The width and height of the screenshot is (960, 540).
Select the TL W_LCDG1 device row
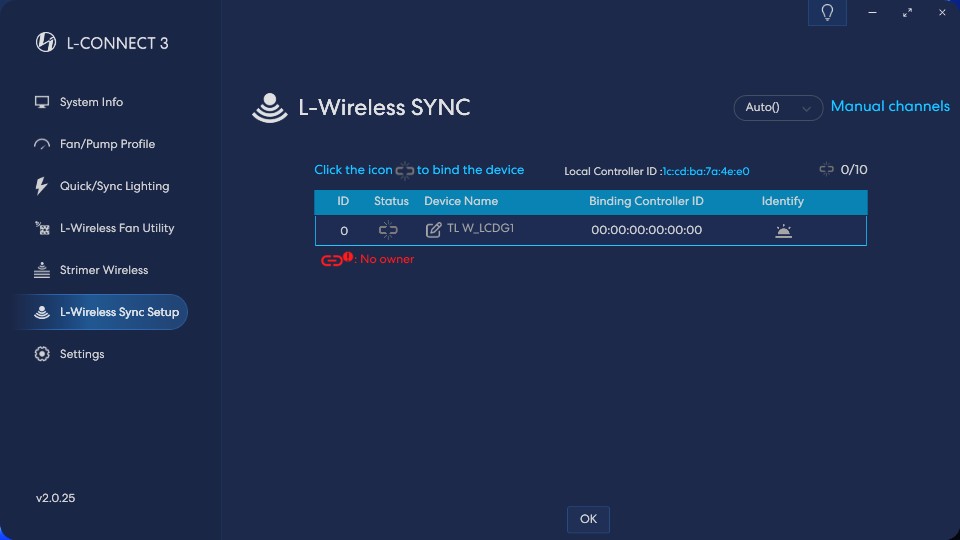pos(590,230)
